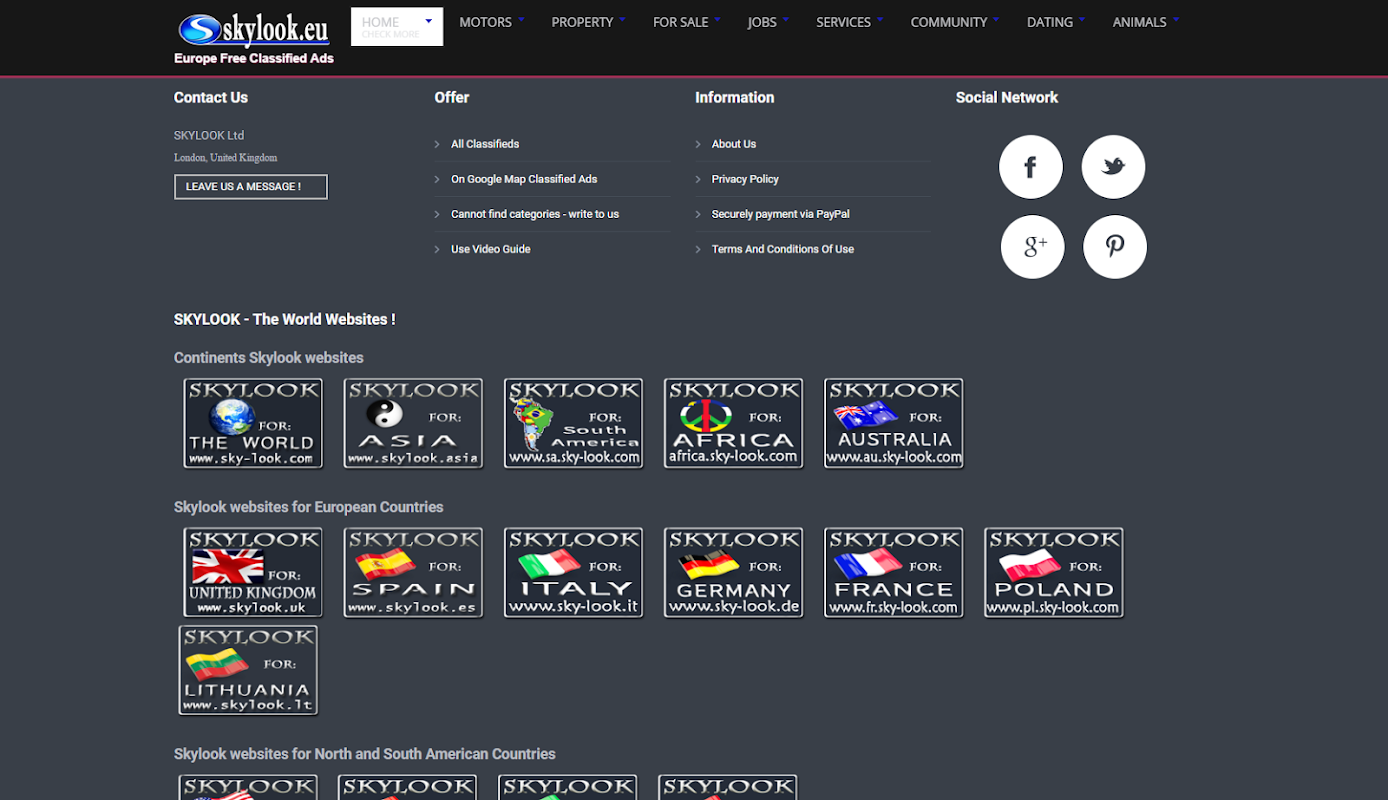Open the Twitter bird icon

tap(1113, 167)
